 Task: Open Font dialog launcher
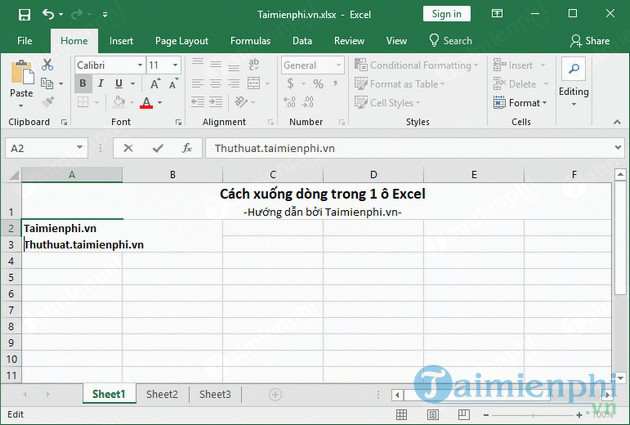pyautogui.click(x=179, y=122)
